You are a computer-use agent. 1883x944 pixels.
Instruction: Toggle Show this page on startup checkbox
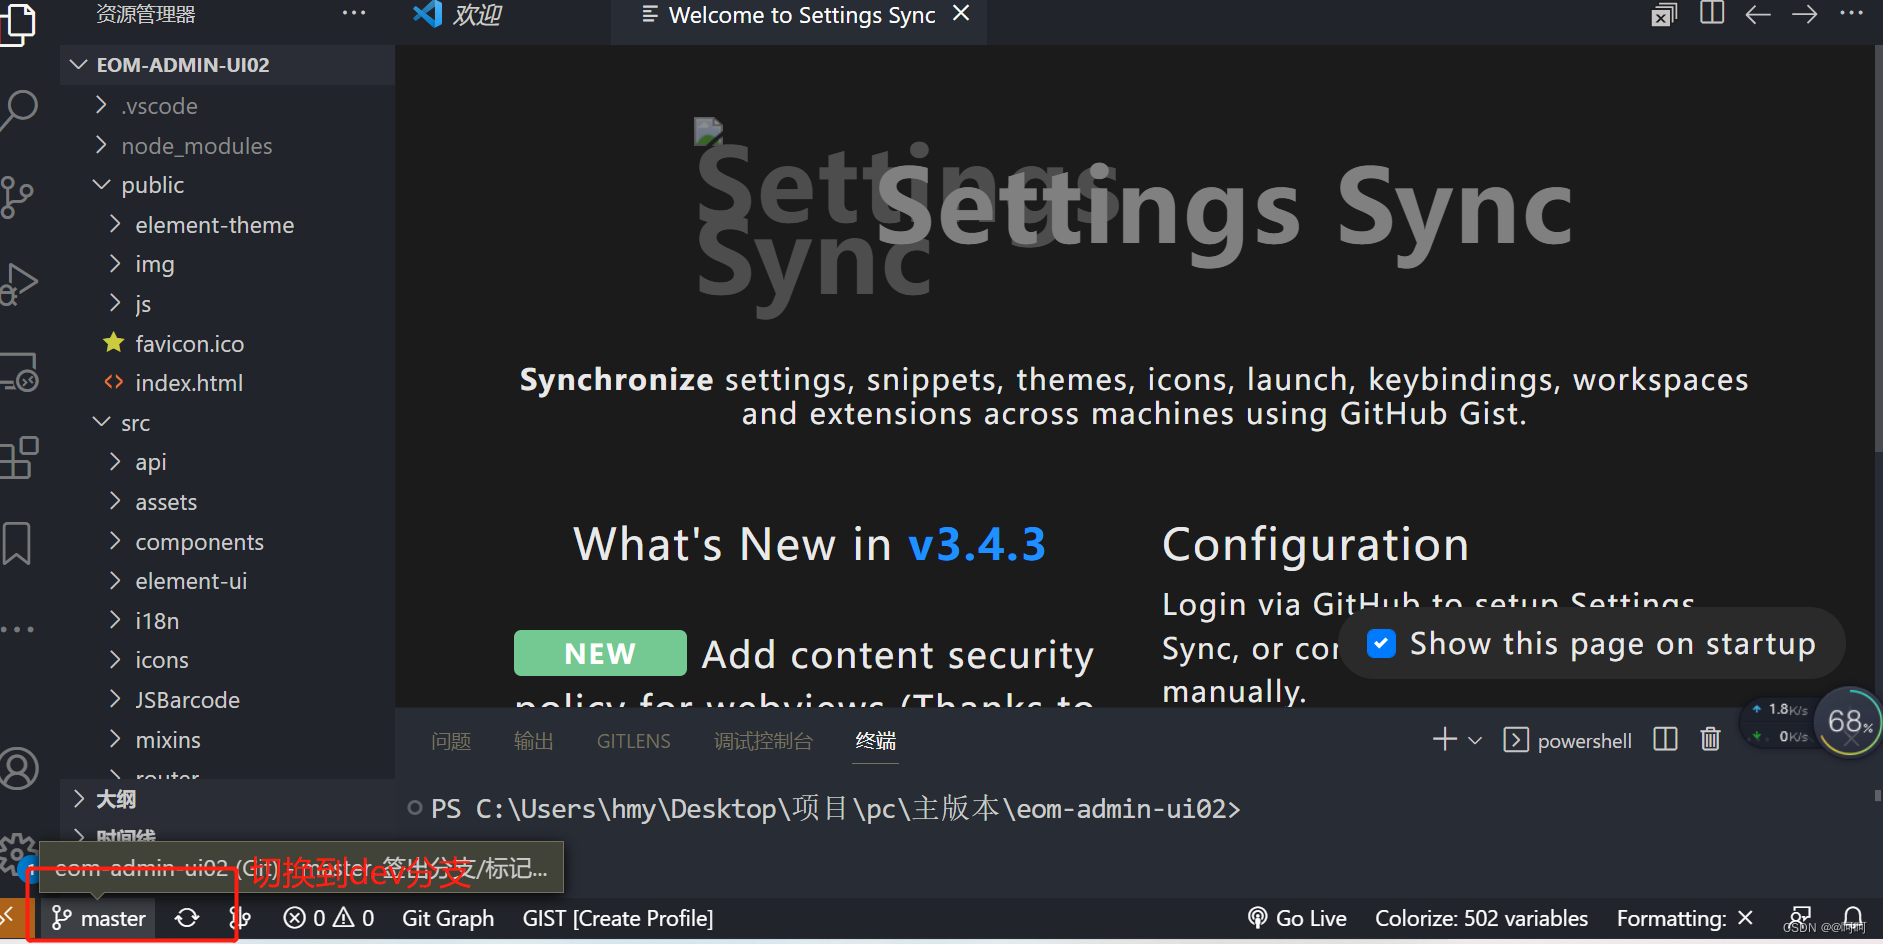point(1381,643)
